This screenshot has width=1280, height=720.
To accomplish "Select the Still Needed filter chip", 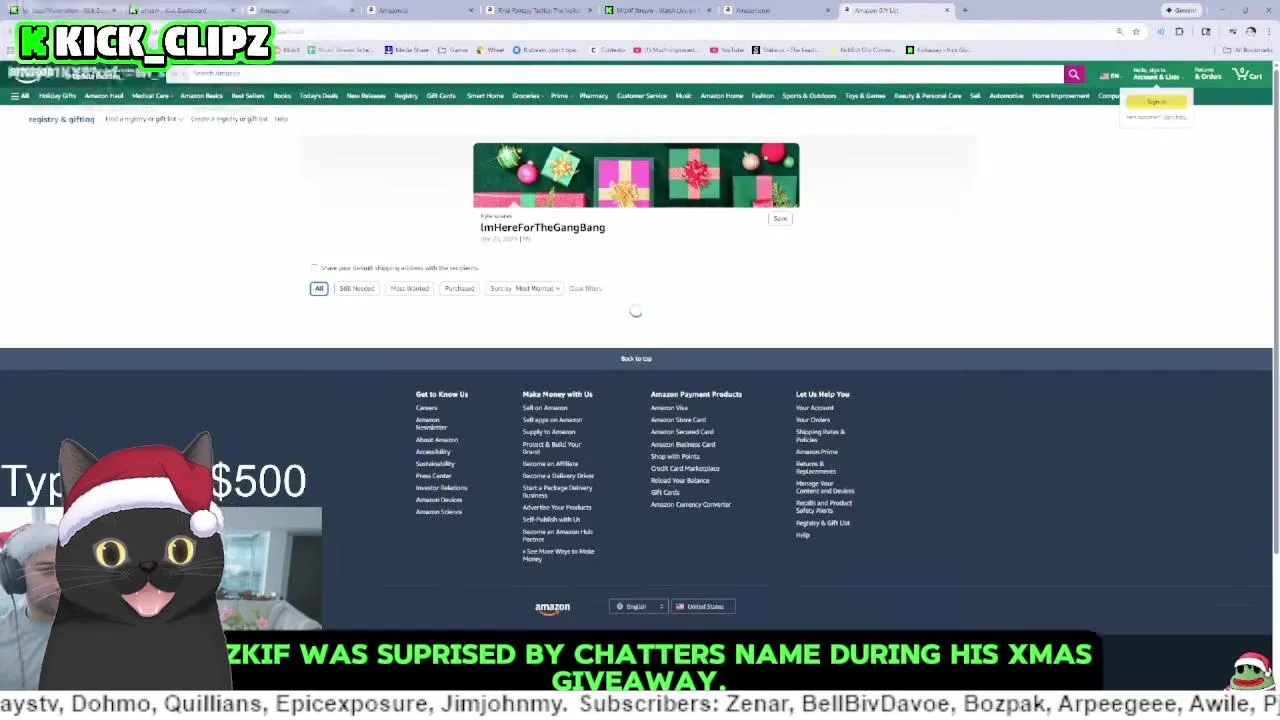I will pos(356,288).
